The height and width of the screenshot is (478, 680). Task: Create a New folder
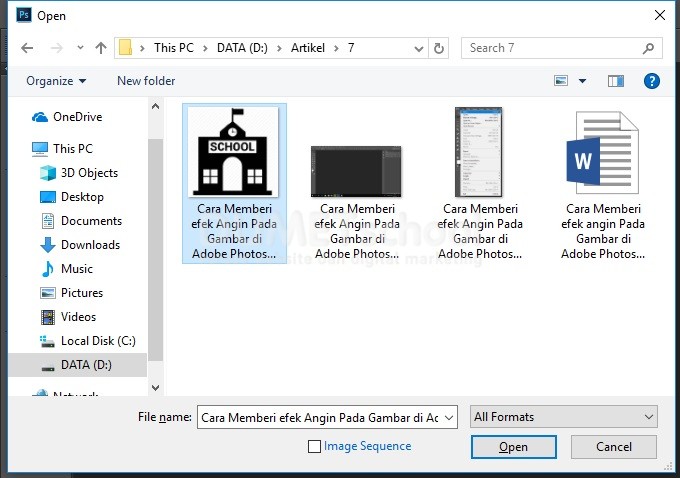[146, 81]
